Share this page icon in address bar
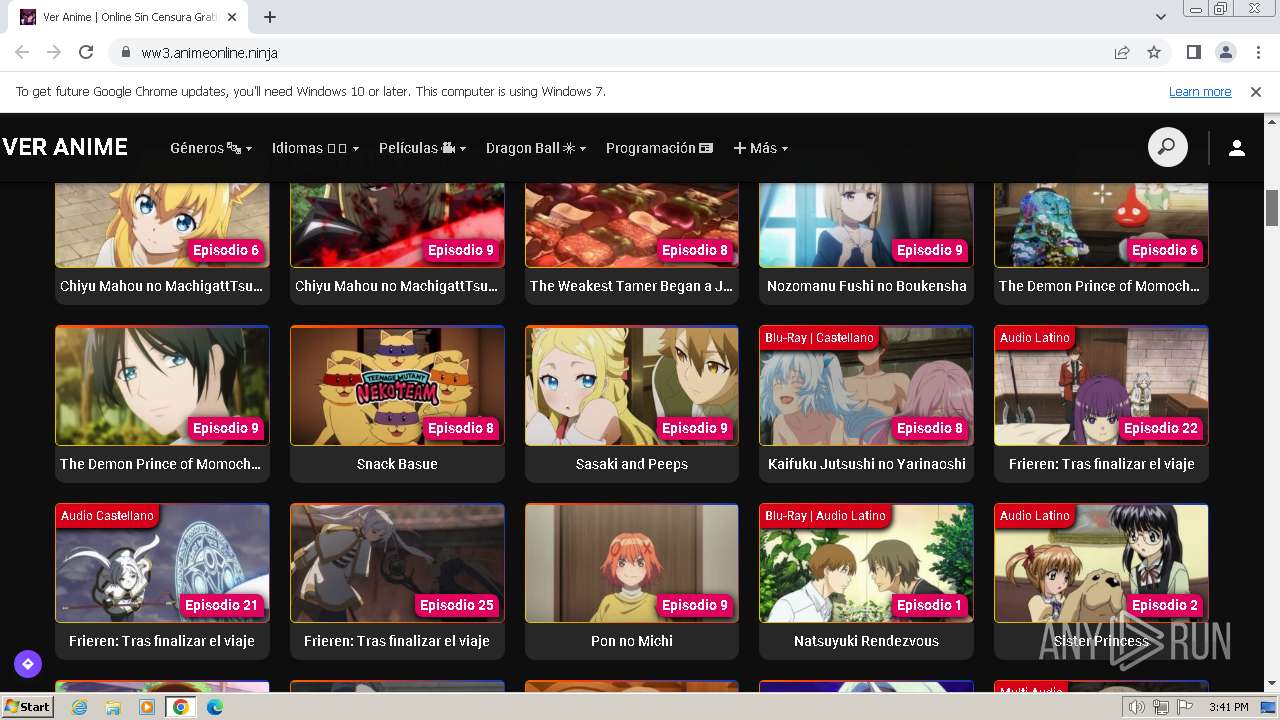 click(x=1122, y=52)
